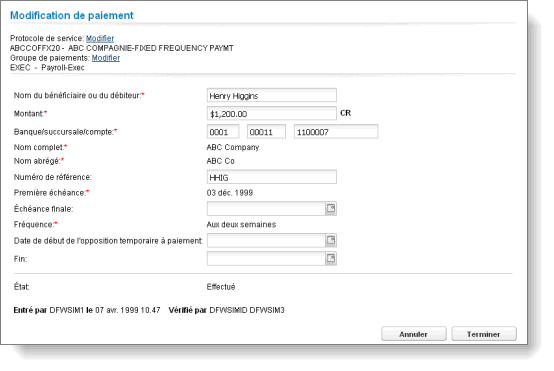Click the 'Entré par DFWSIM1' entry text
Screen dimensions: 554x371
[49, 310]
